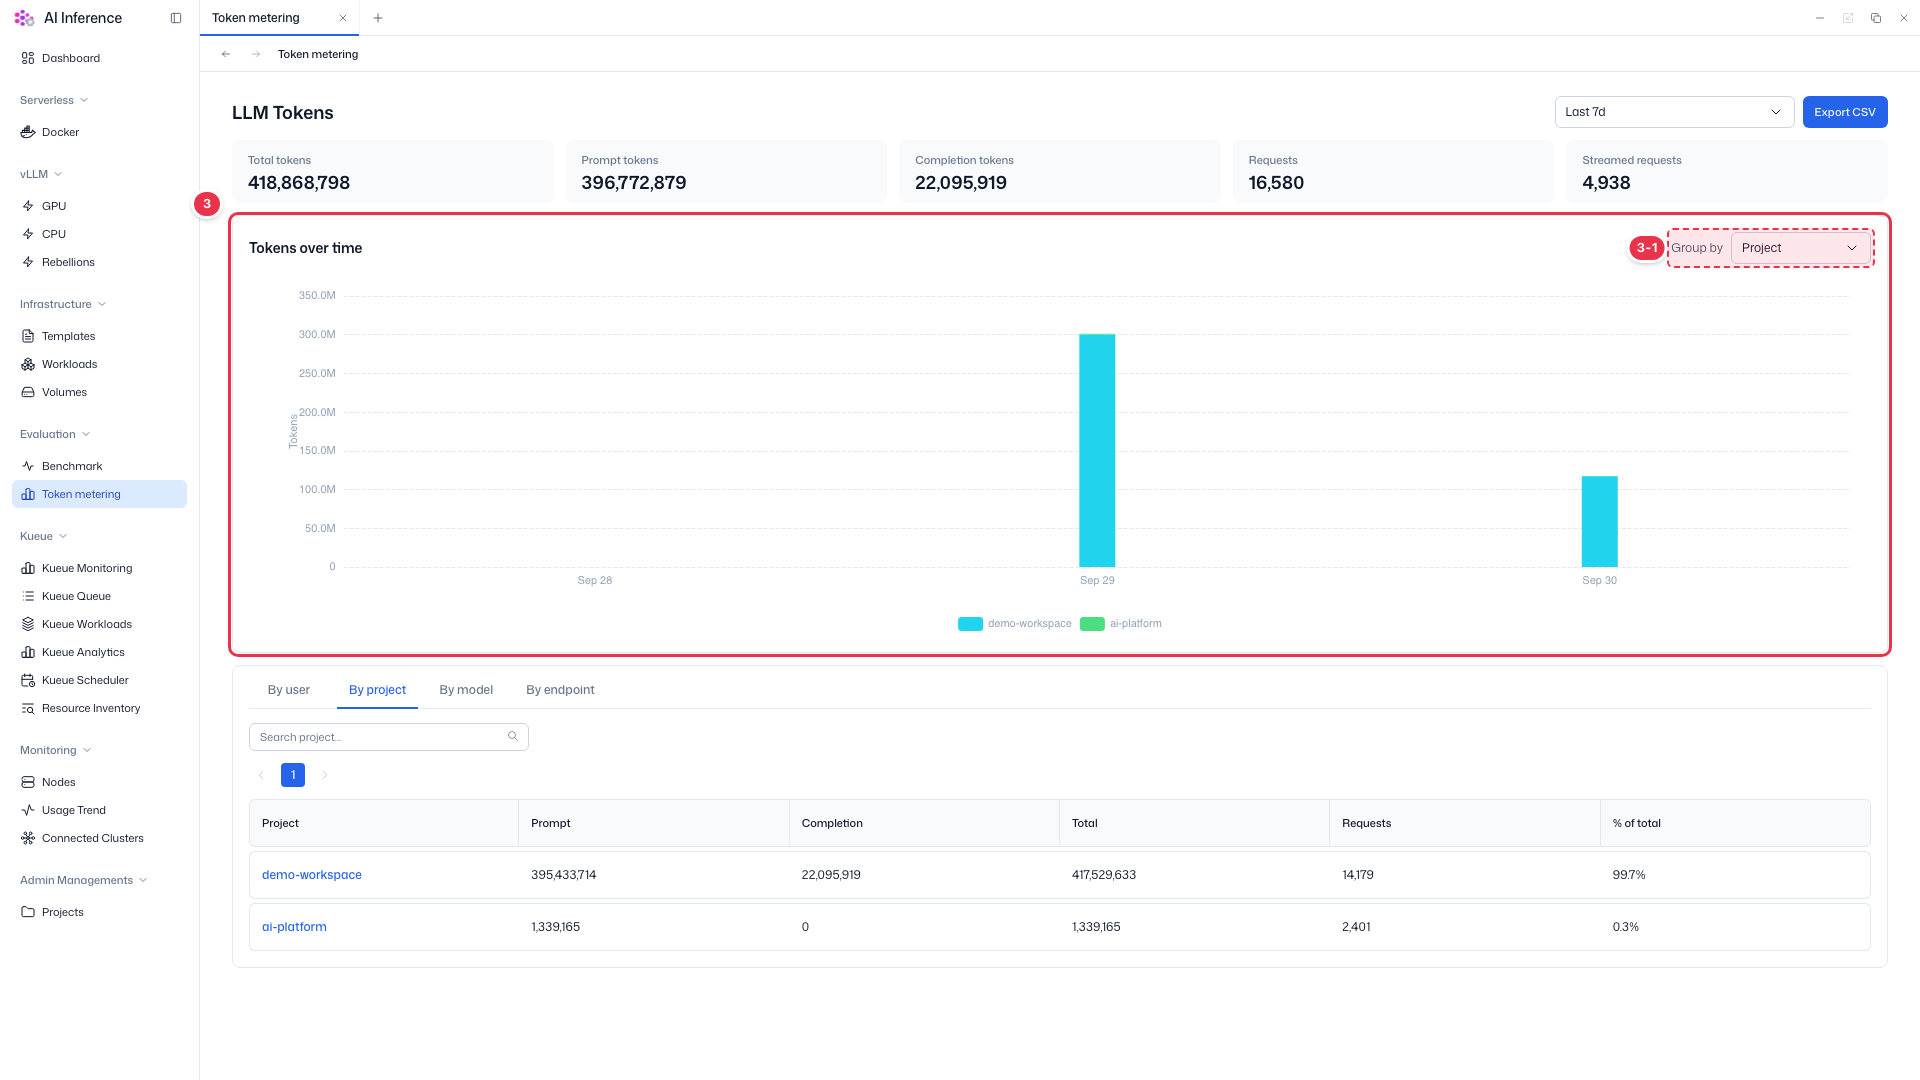Viewport: 1920px width, 1080px height.
Task: Switch to the By endpoint tab
Action: (560, 690)
